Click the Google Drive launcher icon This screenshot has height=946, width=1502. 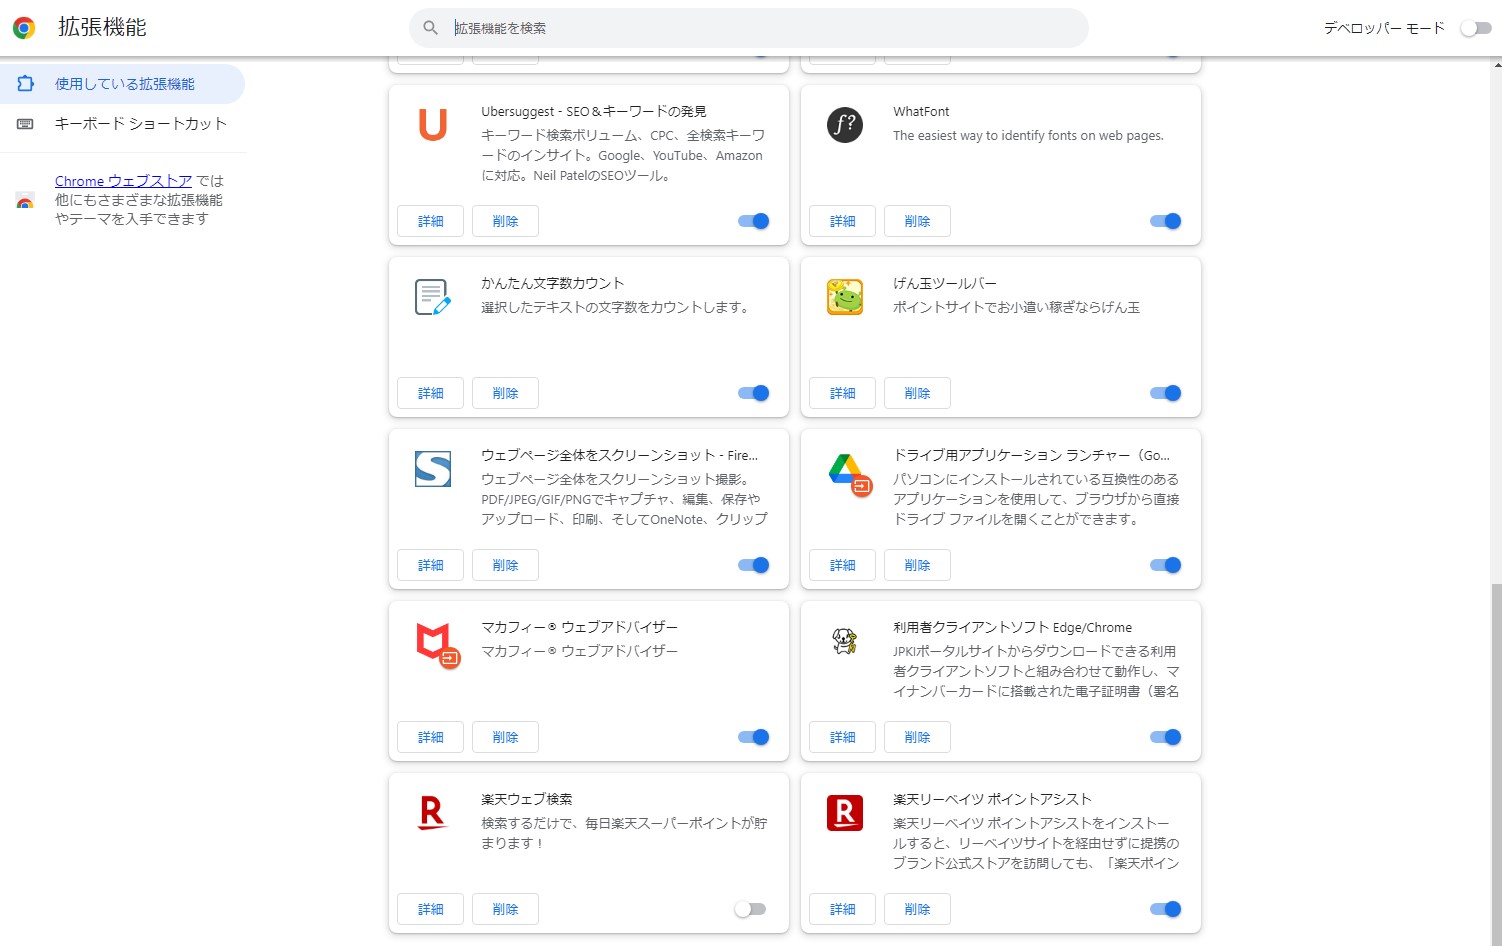(850, 473)
